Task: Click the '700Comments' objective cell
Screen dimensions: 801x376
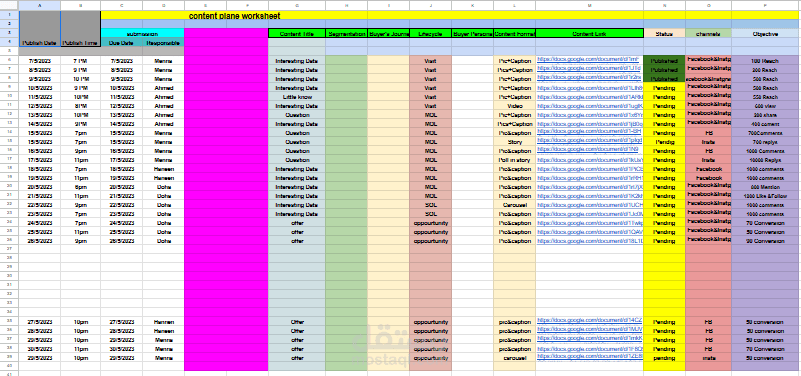Action: point(766,133)
